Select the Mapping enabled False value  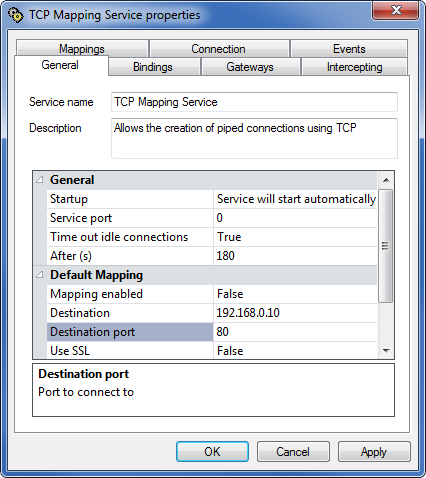pyautogui.click(x=295, y=294)
